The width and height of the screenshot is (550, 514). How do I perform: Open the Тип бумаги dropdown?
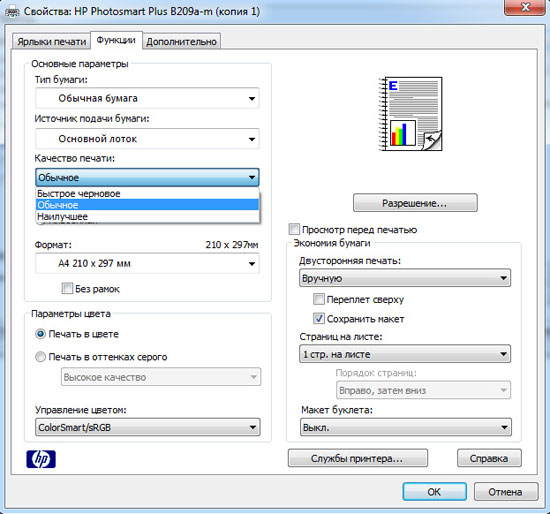click(x=147, y=98)
